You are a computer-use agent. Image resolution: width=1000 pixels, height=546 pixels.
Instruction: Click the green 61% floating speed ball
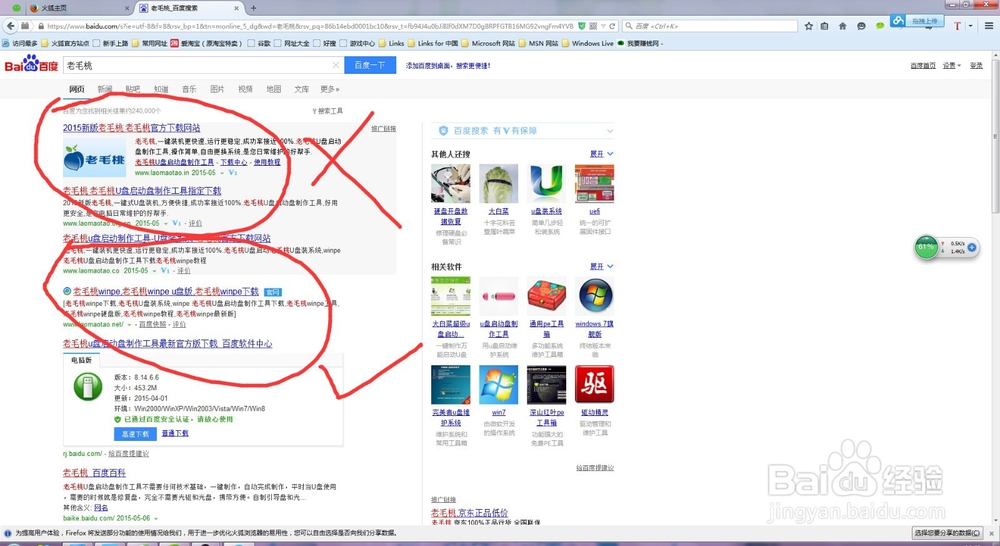pyautogui.click(x=926, y=247)
